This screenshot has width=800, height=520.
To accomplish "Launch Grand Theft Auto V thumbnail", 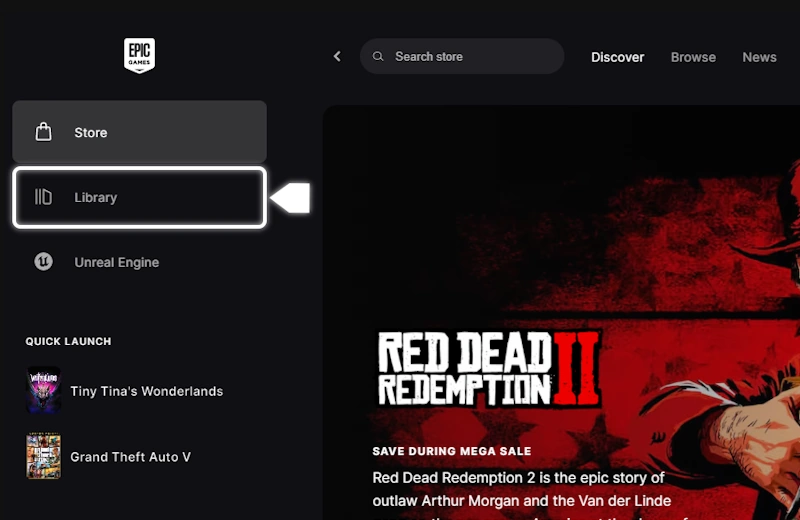I will 43,456.
